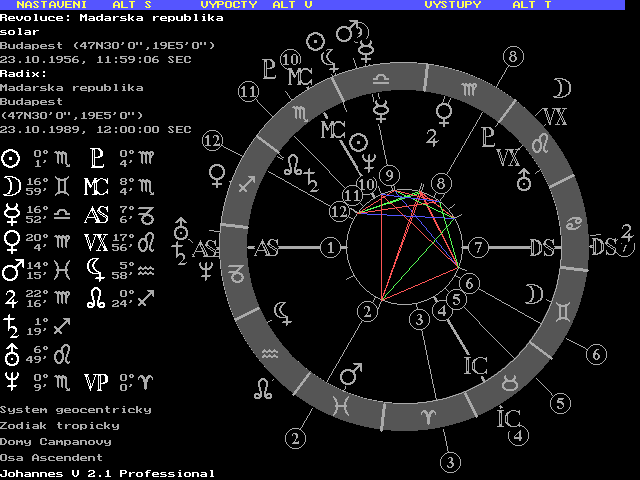The height and width of the screenshot is (480, 640).
Task: Select the Lilith black moon symbol in table
Action: click(97, 268)
